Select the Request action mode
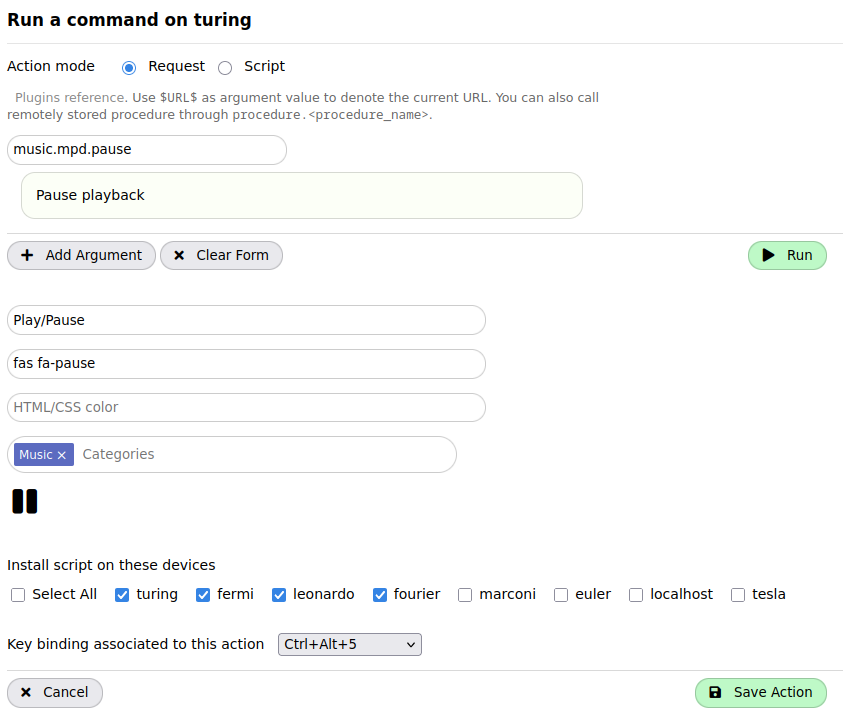851x722 pixels. 129,67
